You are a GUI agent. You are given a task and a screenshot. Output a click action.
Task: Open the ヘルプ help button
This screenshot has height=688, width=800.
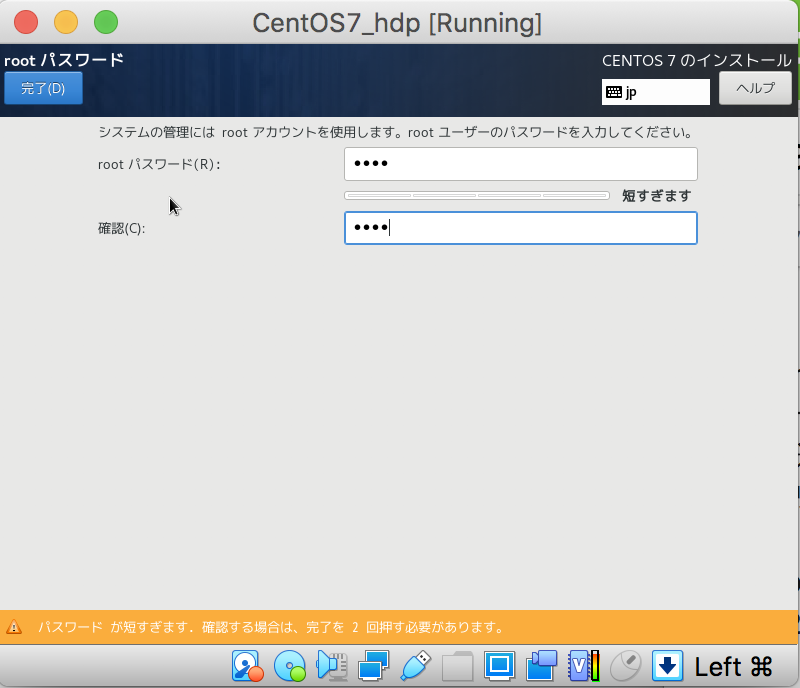pyautogui.click(x=755, y=88)
